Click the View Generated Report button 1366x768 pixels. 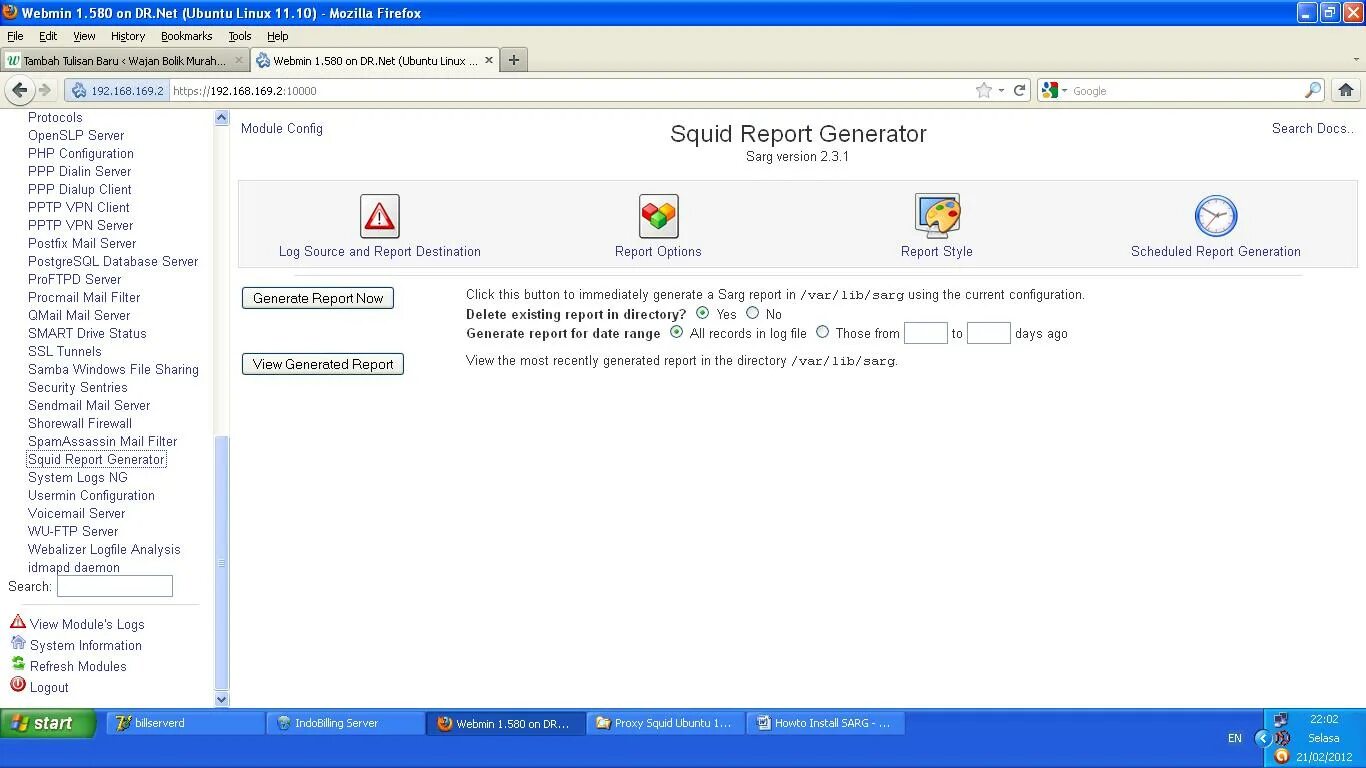323,364
